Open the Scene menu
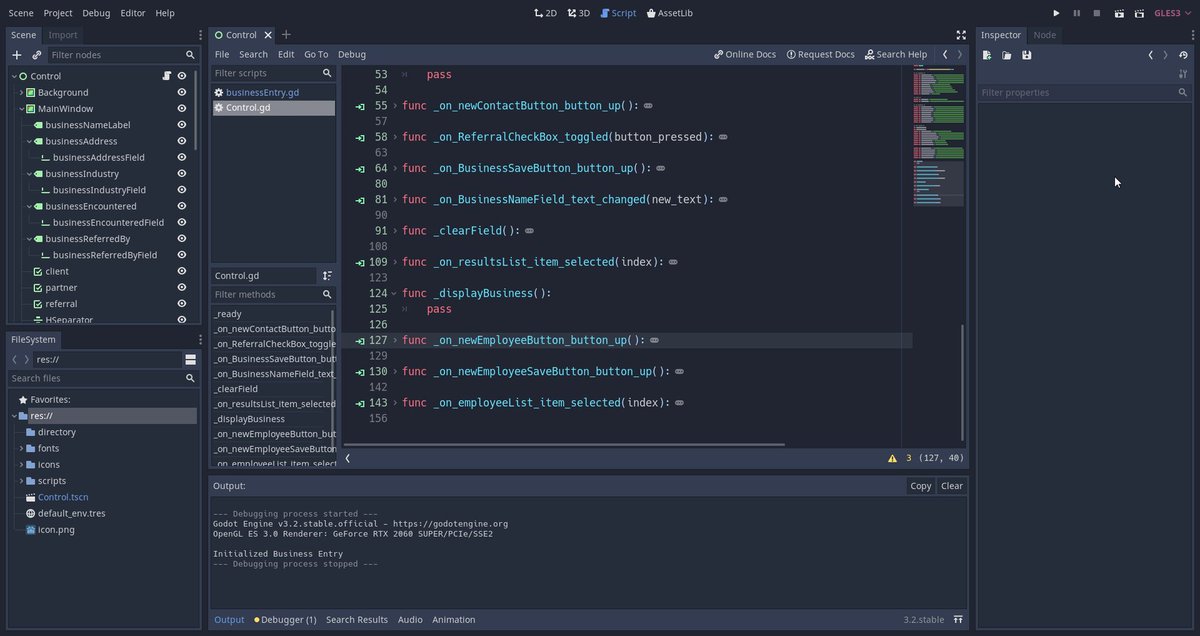This screenshot has height=636, width=1200. pos(21,13)
